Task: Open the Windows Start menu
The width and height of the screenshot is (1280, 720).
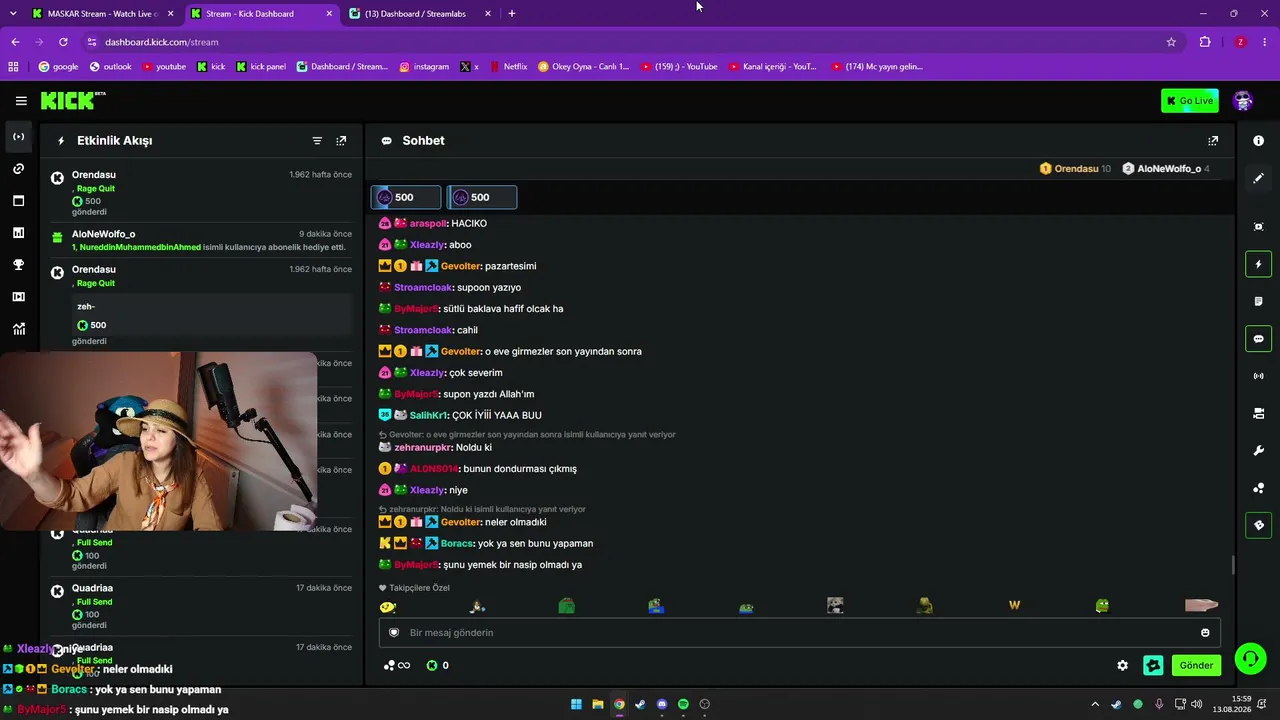Action: [576, 704]
